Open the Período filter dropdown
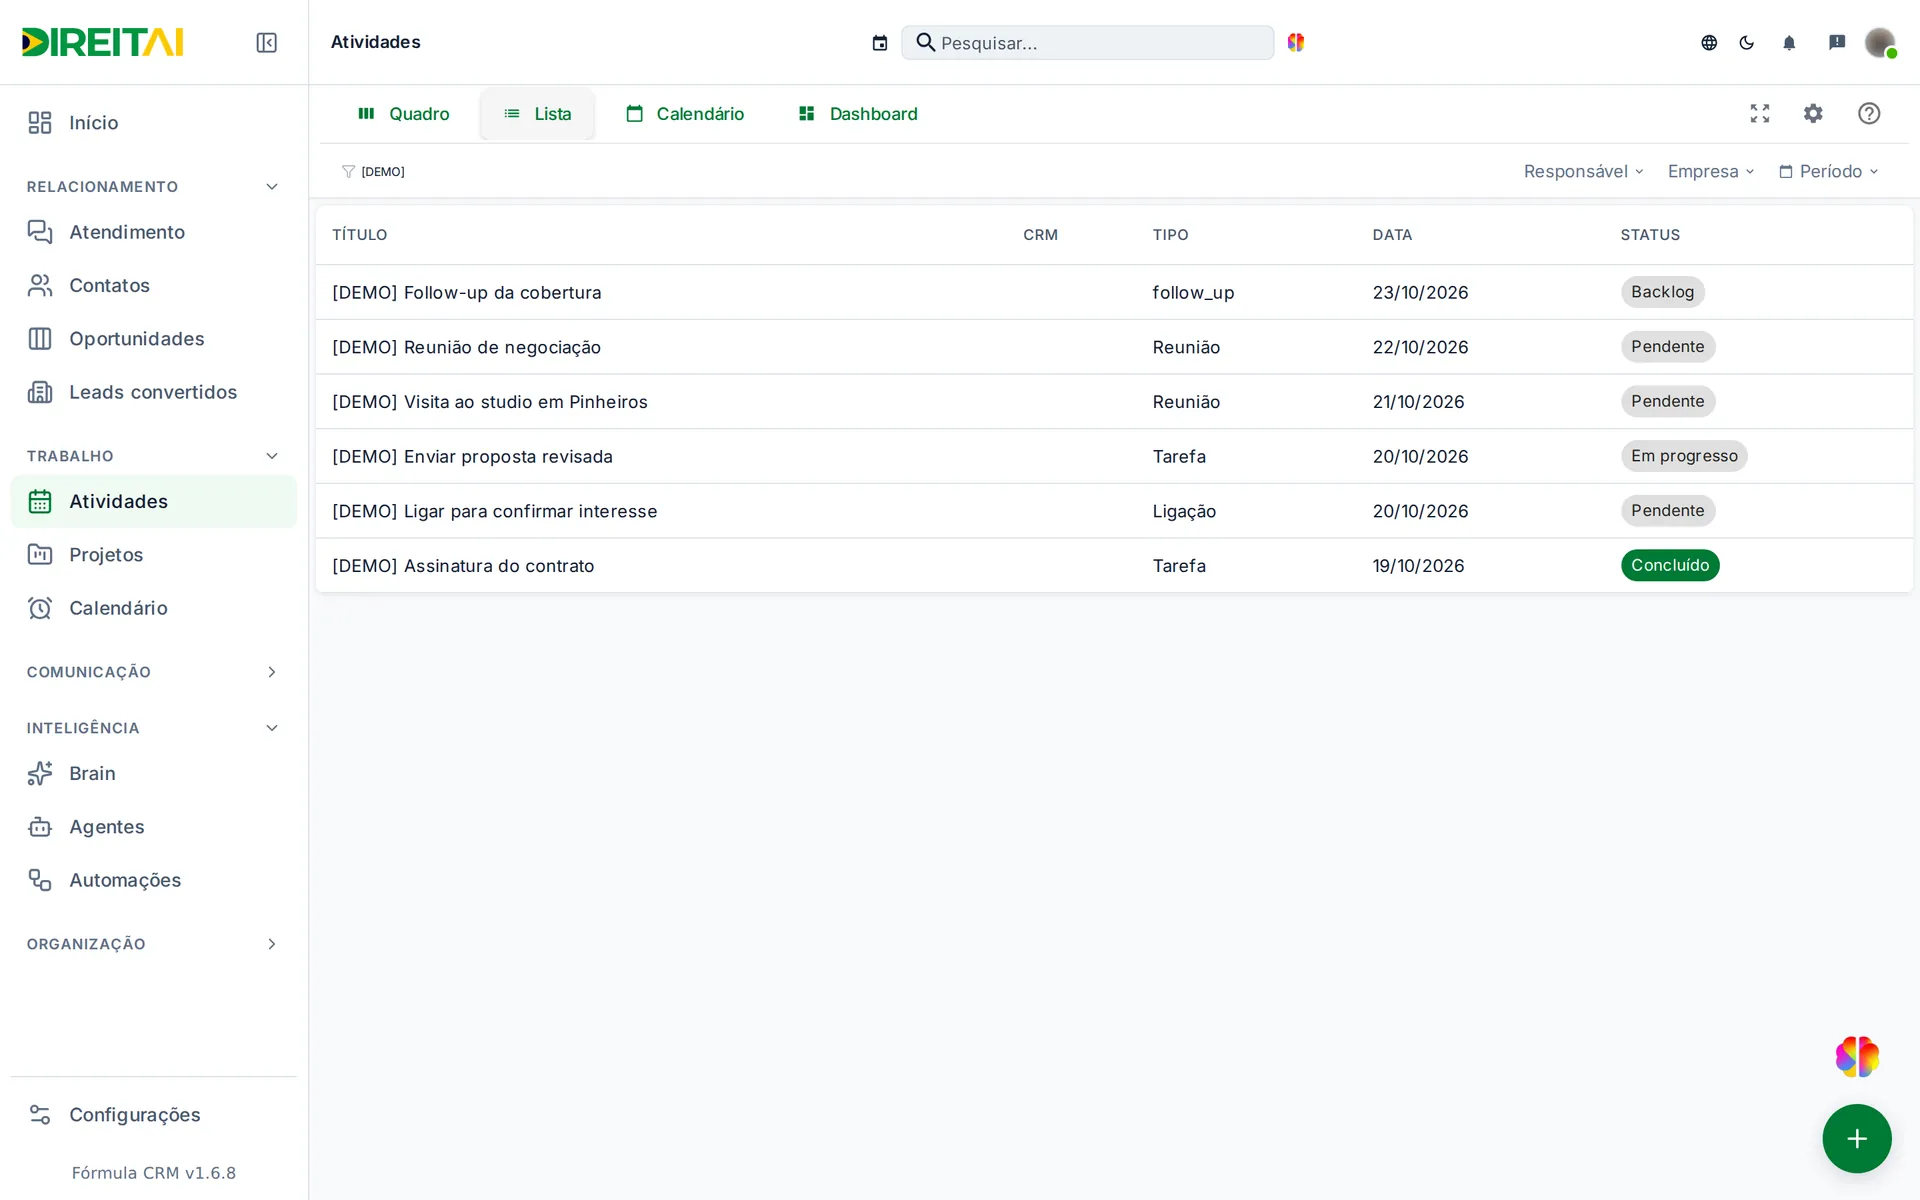This screenshot has height=1200, width=1920. point(1829,172)
